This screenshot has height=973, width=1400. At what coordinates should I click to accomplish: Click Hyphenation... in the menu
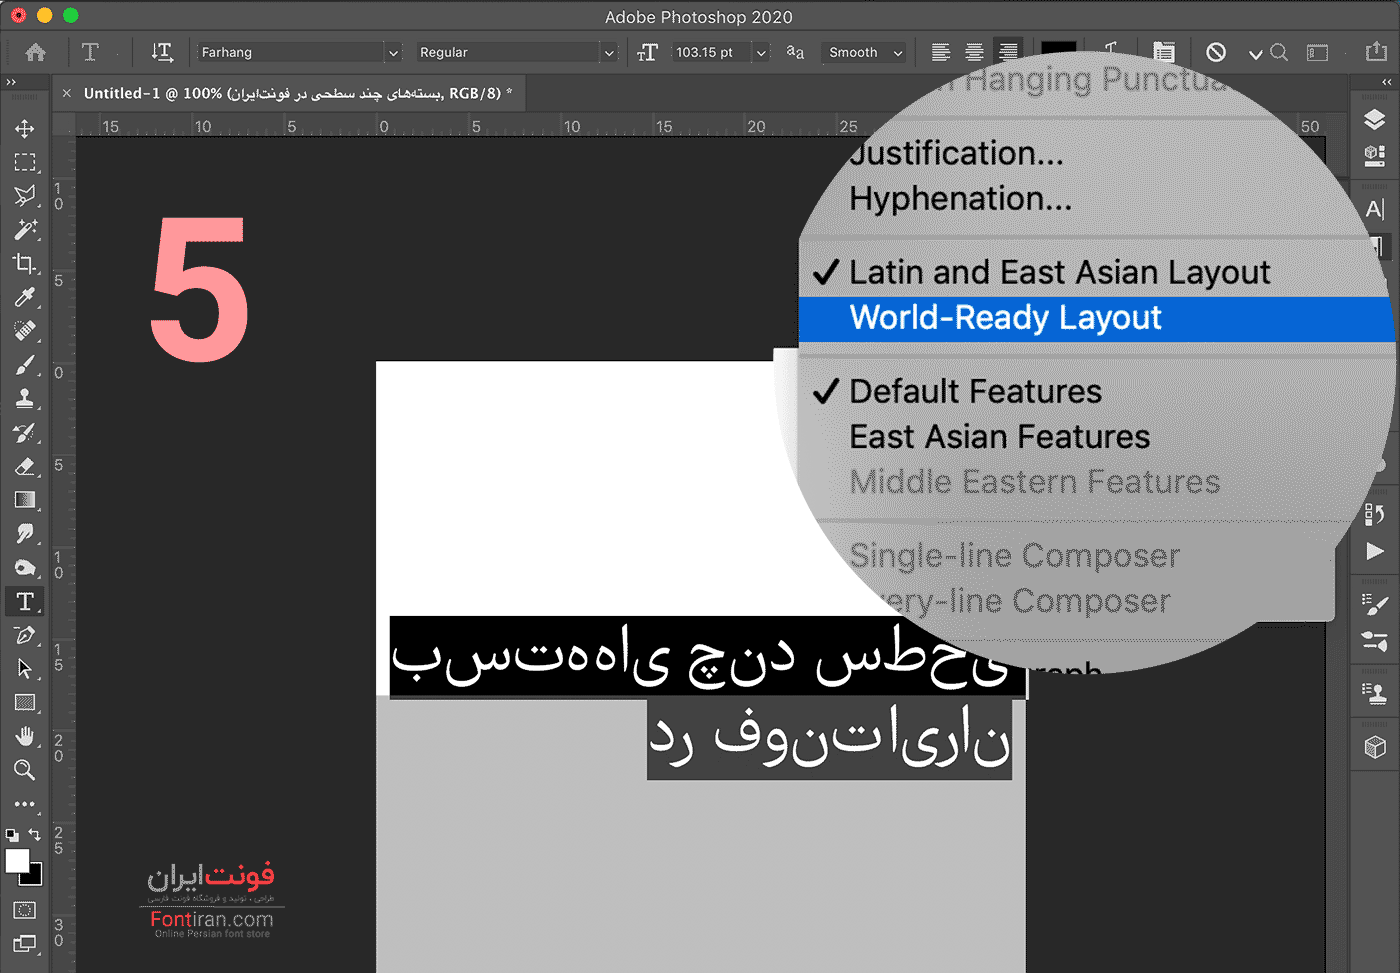click(960, 199)
